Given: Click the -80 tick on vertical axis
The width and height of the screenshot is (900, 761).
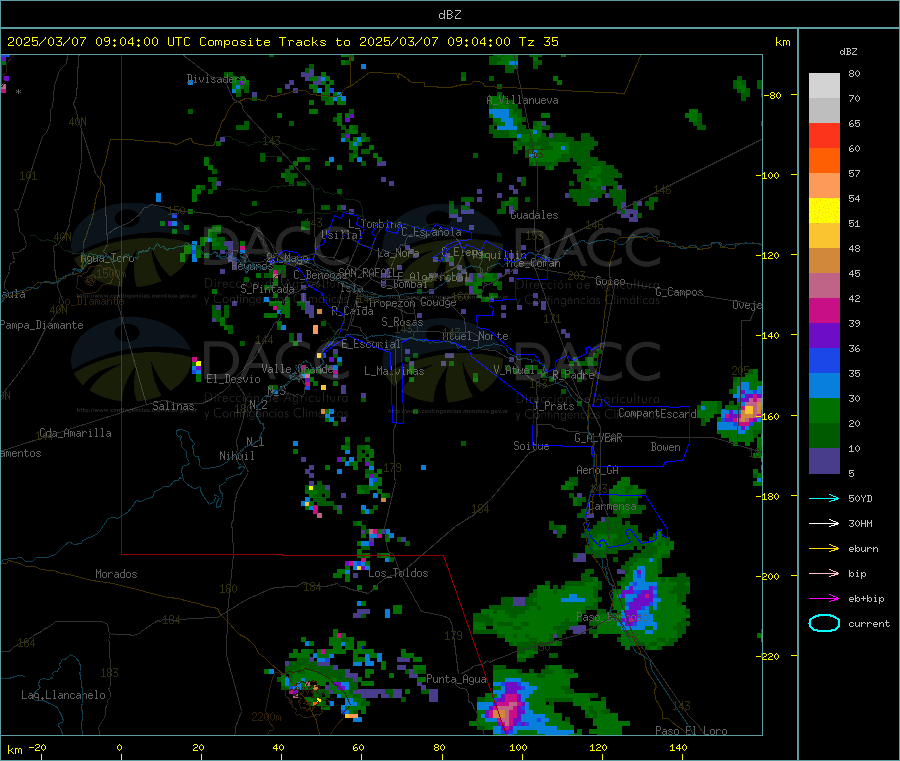Looking at the screenshot, I should click(x=772, y=95).
